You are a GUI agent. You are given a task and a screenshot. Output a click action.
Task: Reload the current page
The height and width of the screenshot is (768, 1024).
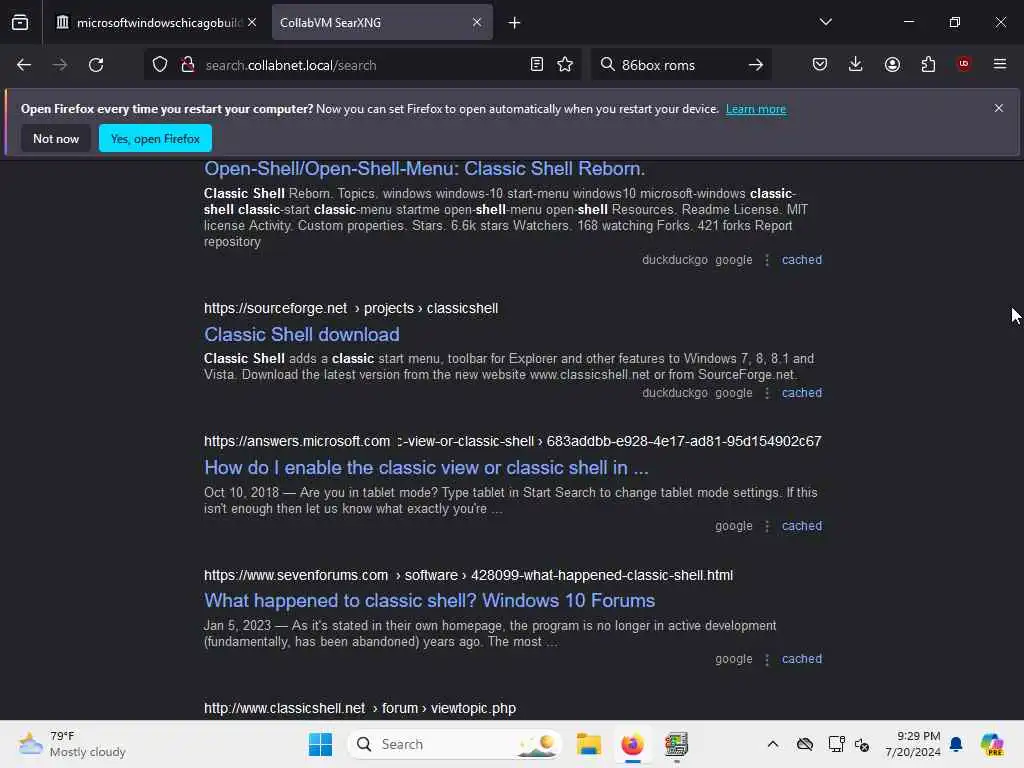click(x=96, y=65)
